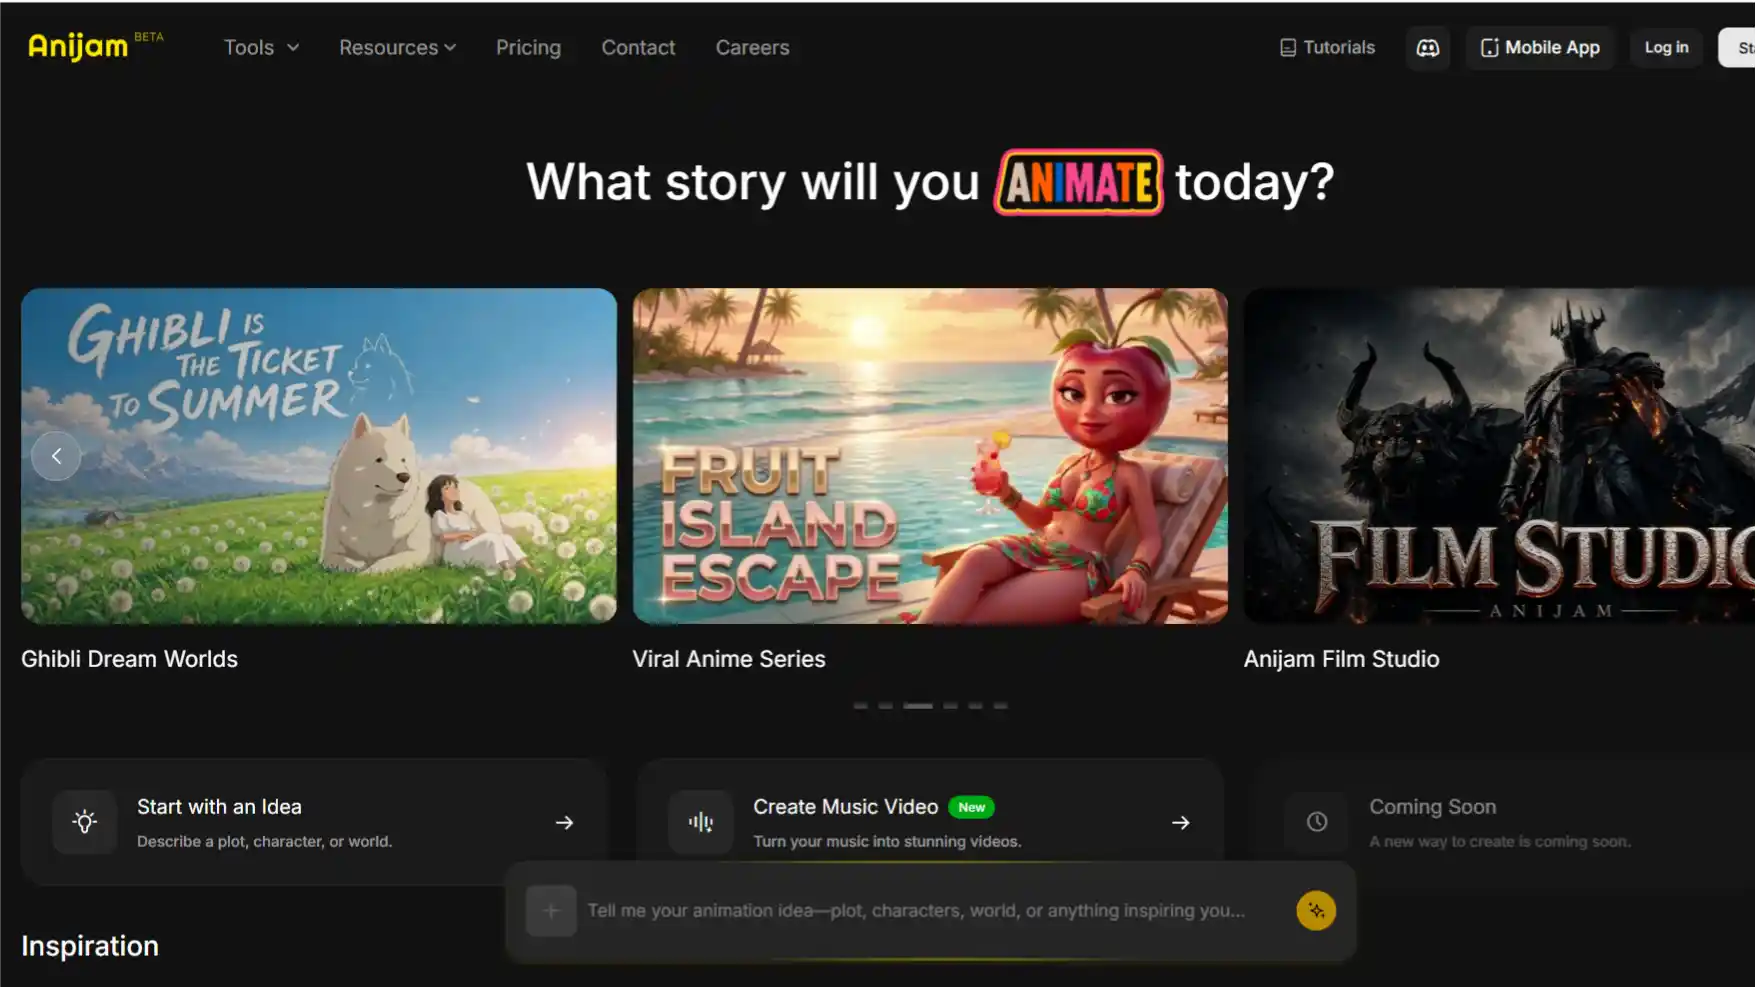Viewport: 1757px width, 988px height.
Task: Click the music waveform icon
Action: 701,822
